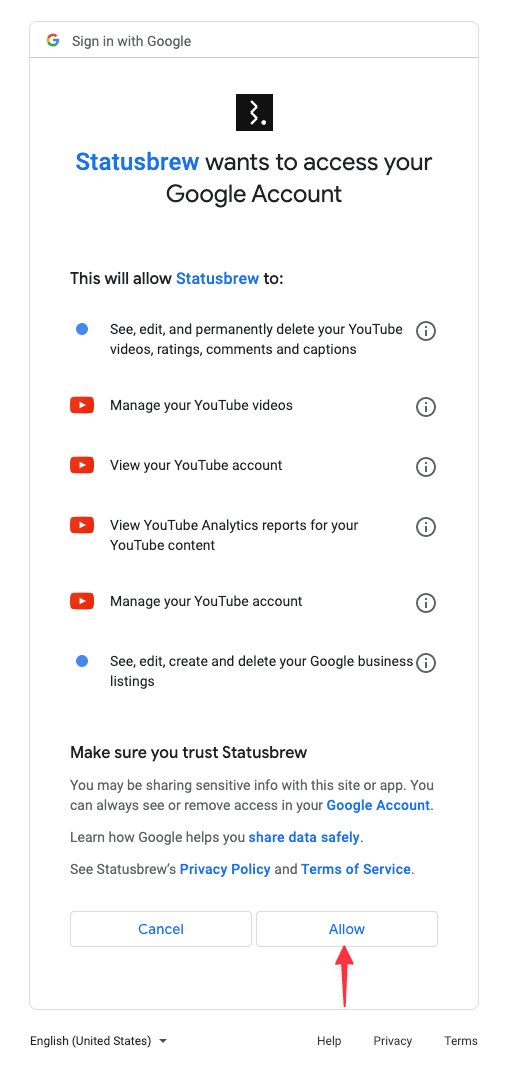Open Statusbrew's Privacy Policy link
This screenshot has width=508, height=1072.
pyautogui.click(x=225, y=870)
